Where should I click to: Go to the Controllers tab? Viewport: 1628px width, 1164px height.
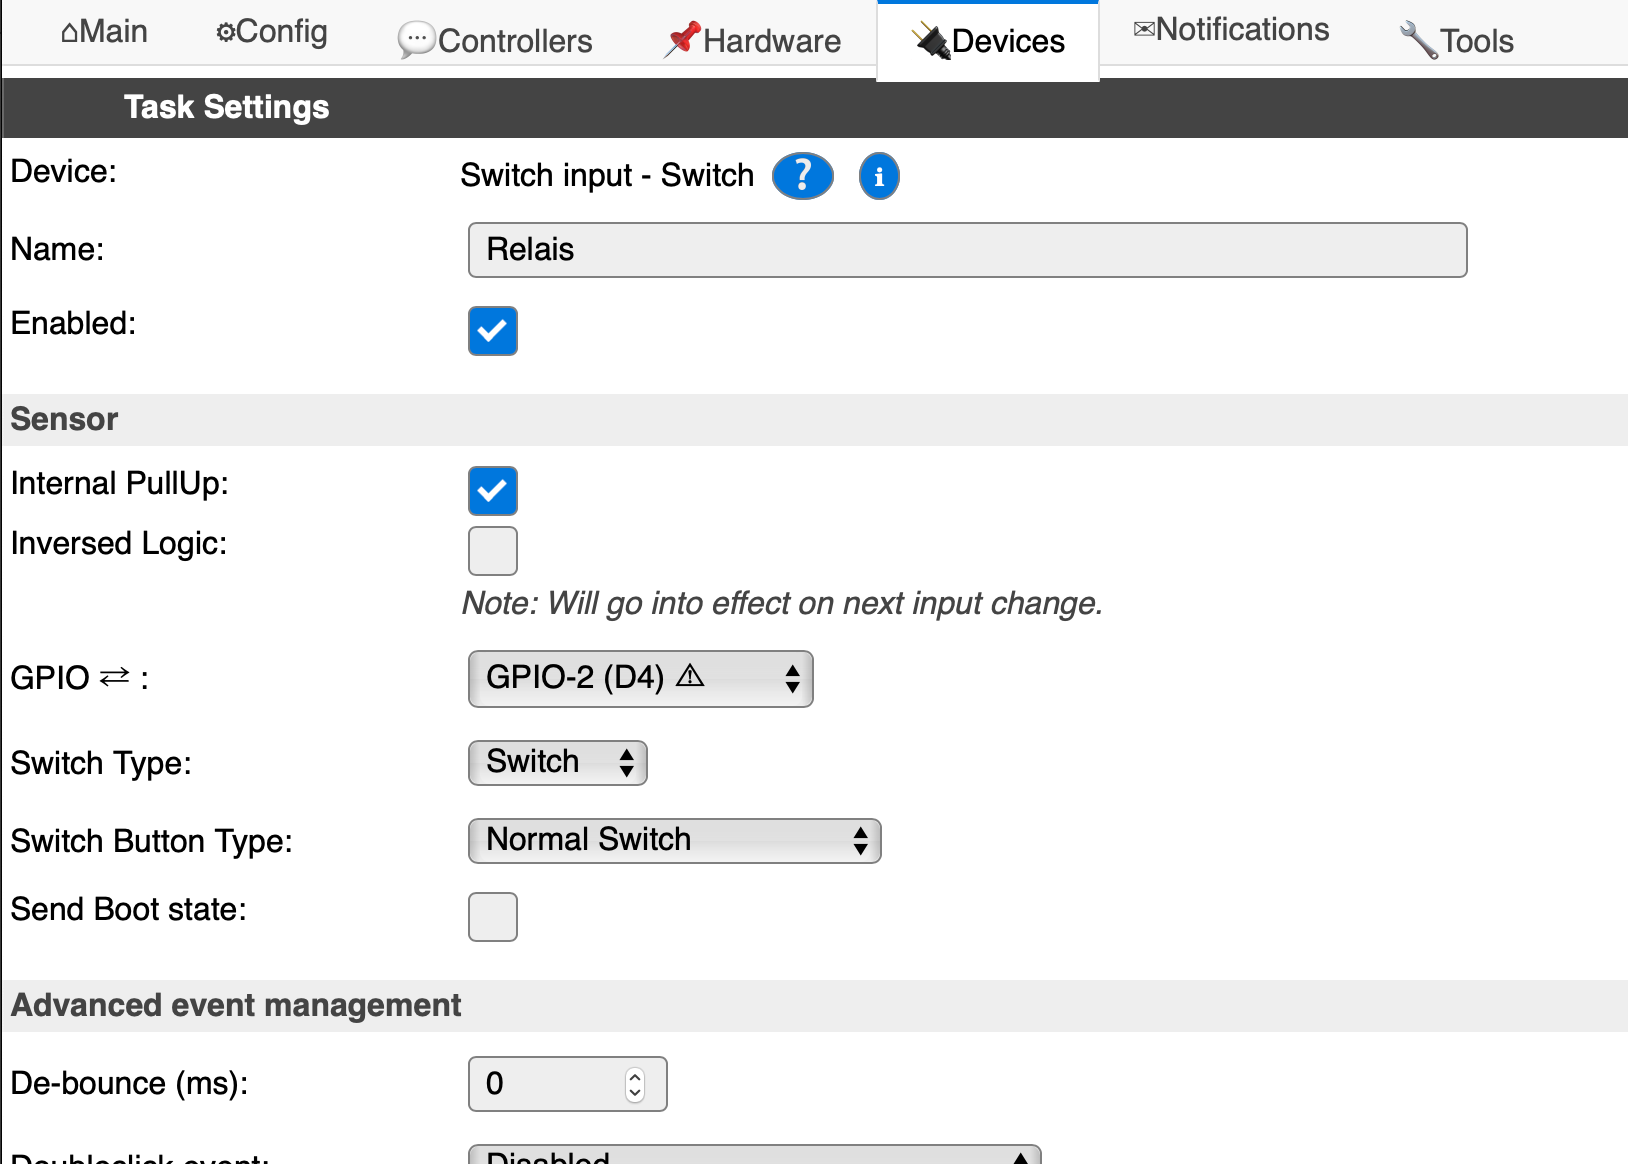click(495, 40)
